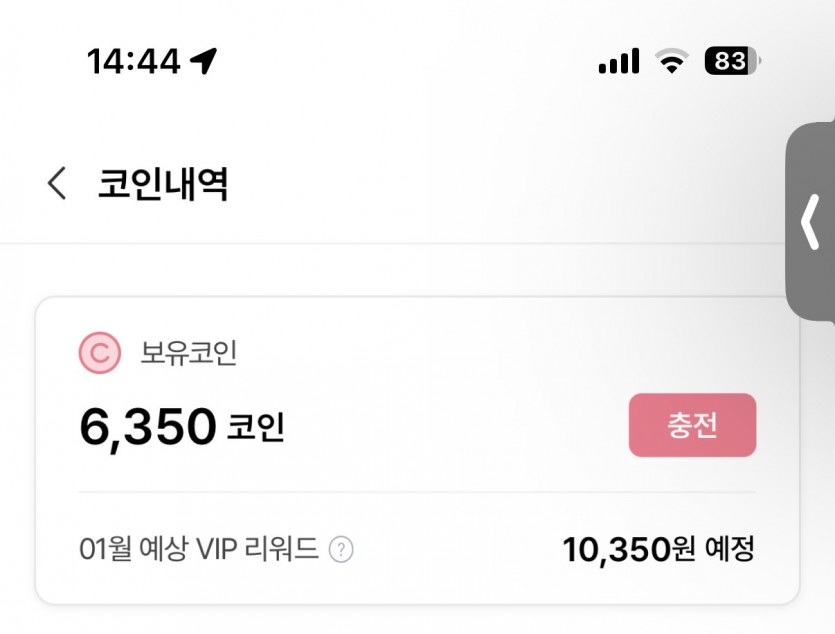The width and height of the screenshot is (835, 634).
Task: Tap the Wi-Fi icon in status bar
Action: click(672, 62)
